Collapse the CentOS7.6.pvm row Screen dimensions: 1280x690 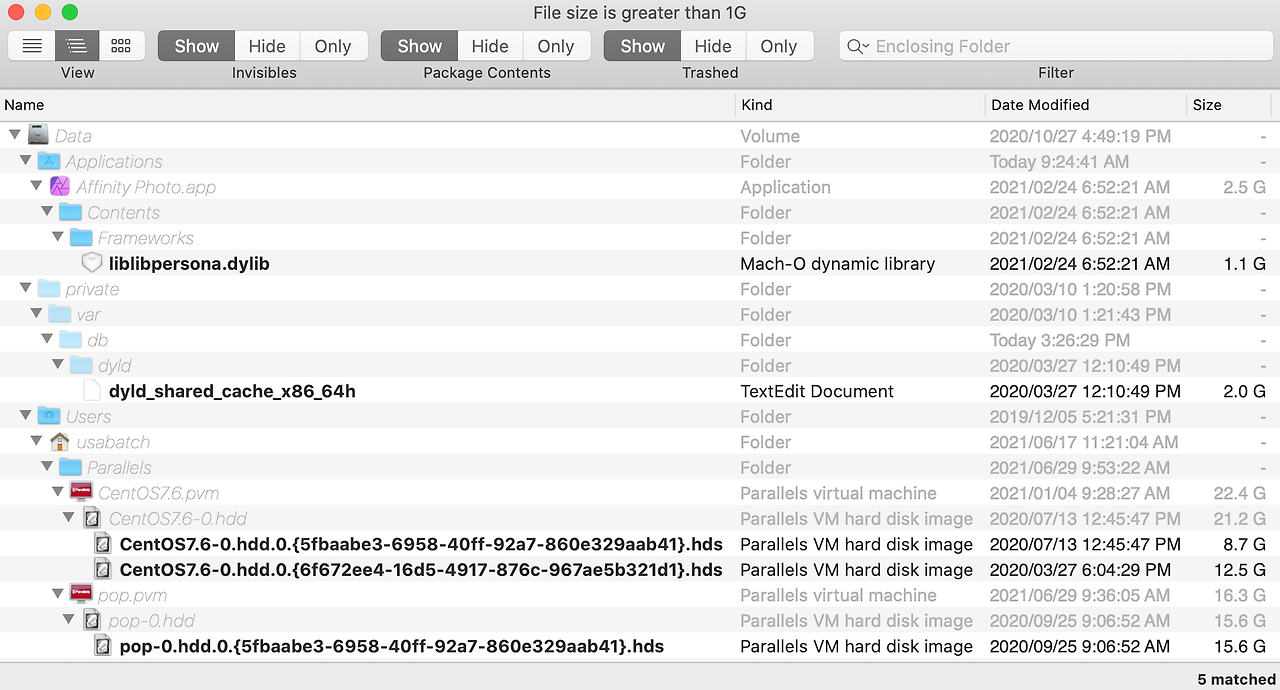coord(58,493)
